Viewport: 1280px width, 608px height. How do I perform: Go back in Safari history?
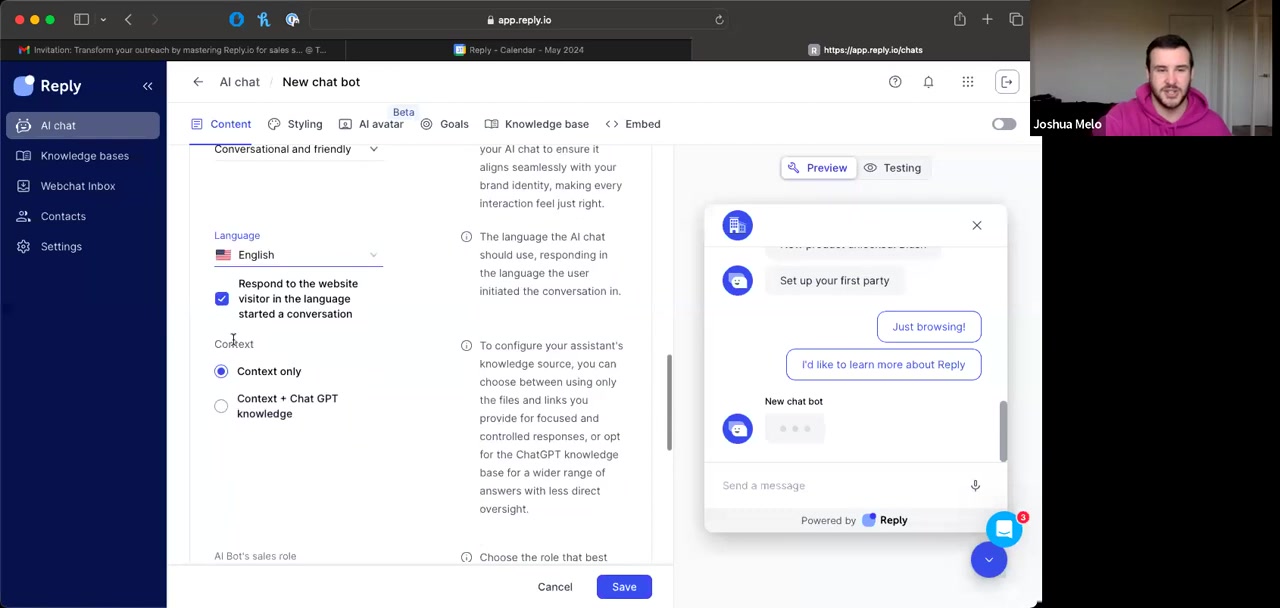(x=128, y=20)
